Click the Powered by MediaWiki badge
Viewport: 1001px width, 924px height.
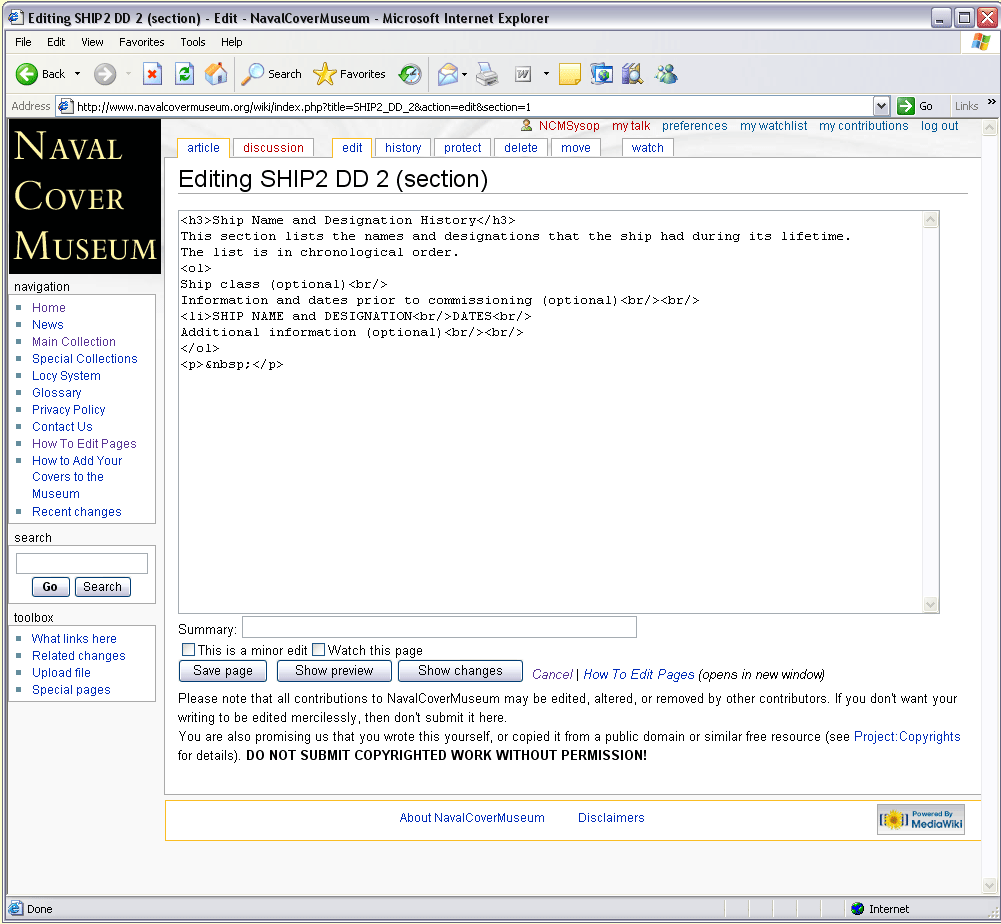[x=921, y=819]
